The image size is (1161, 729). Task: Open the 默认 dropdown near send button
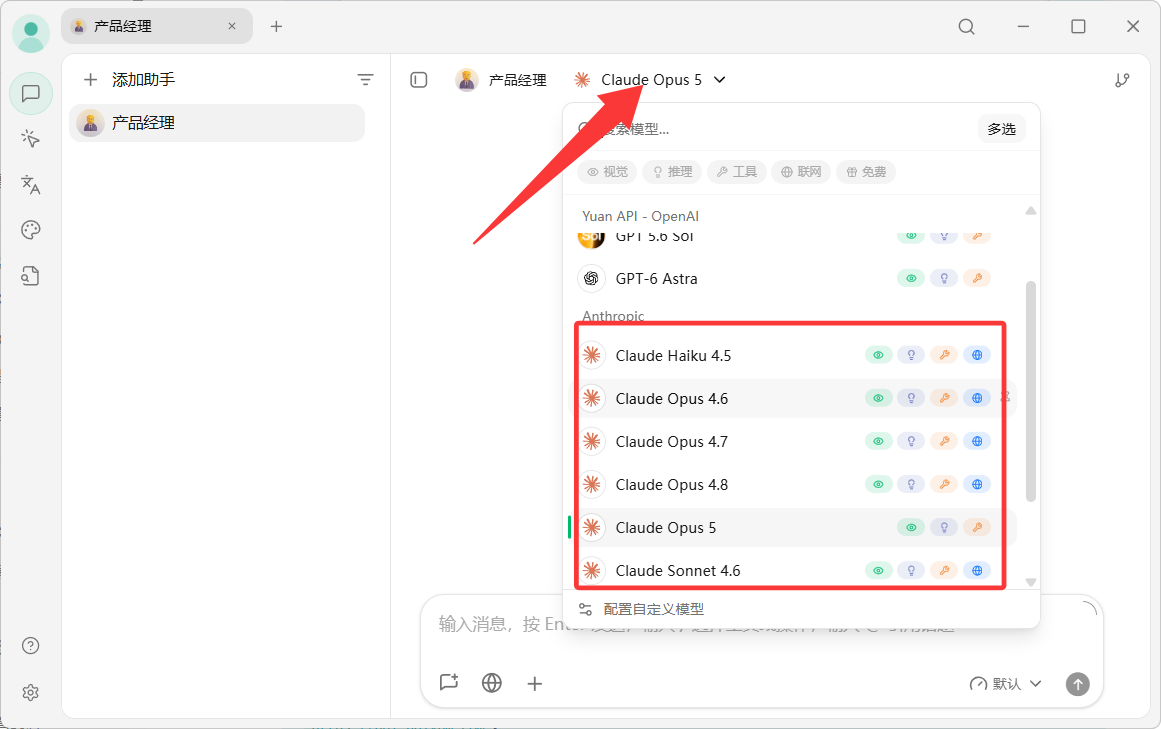(1006, 684)
